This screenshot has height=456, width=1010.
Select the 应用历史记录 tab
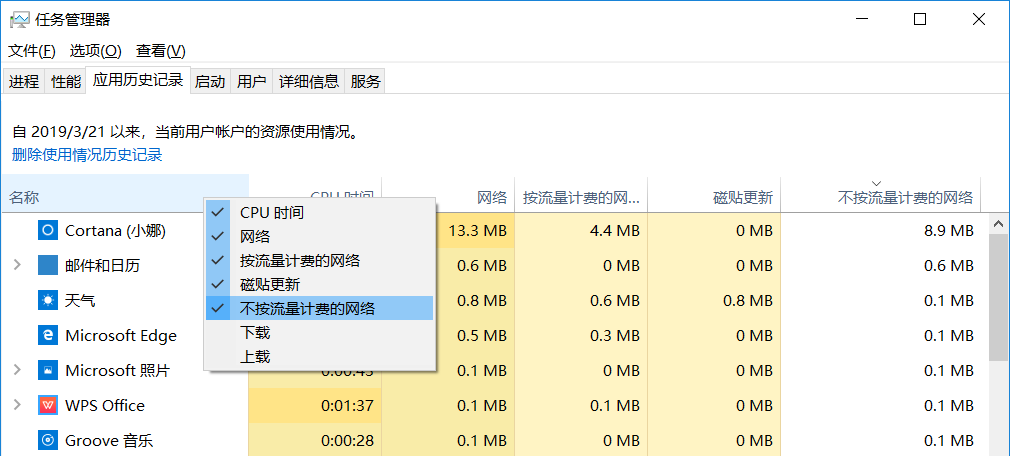tap(138, 80)
